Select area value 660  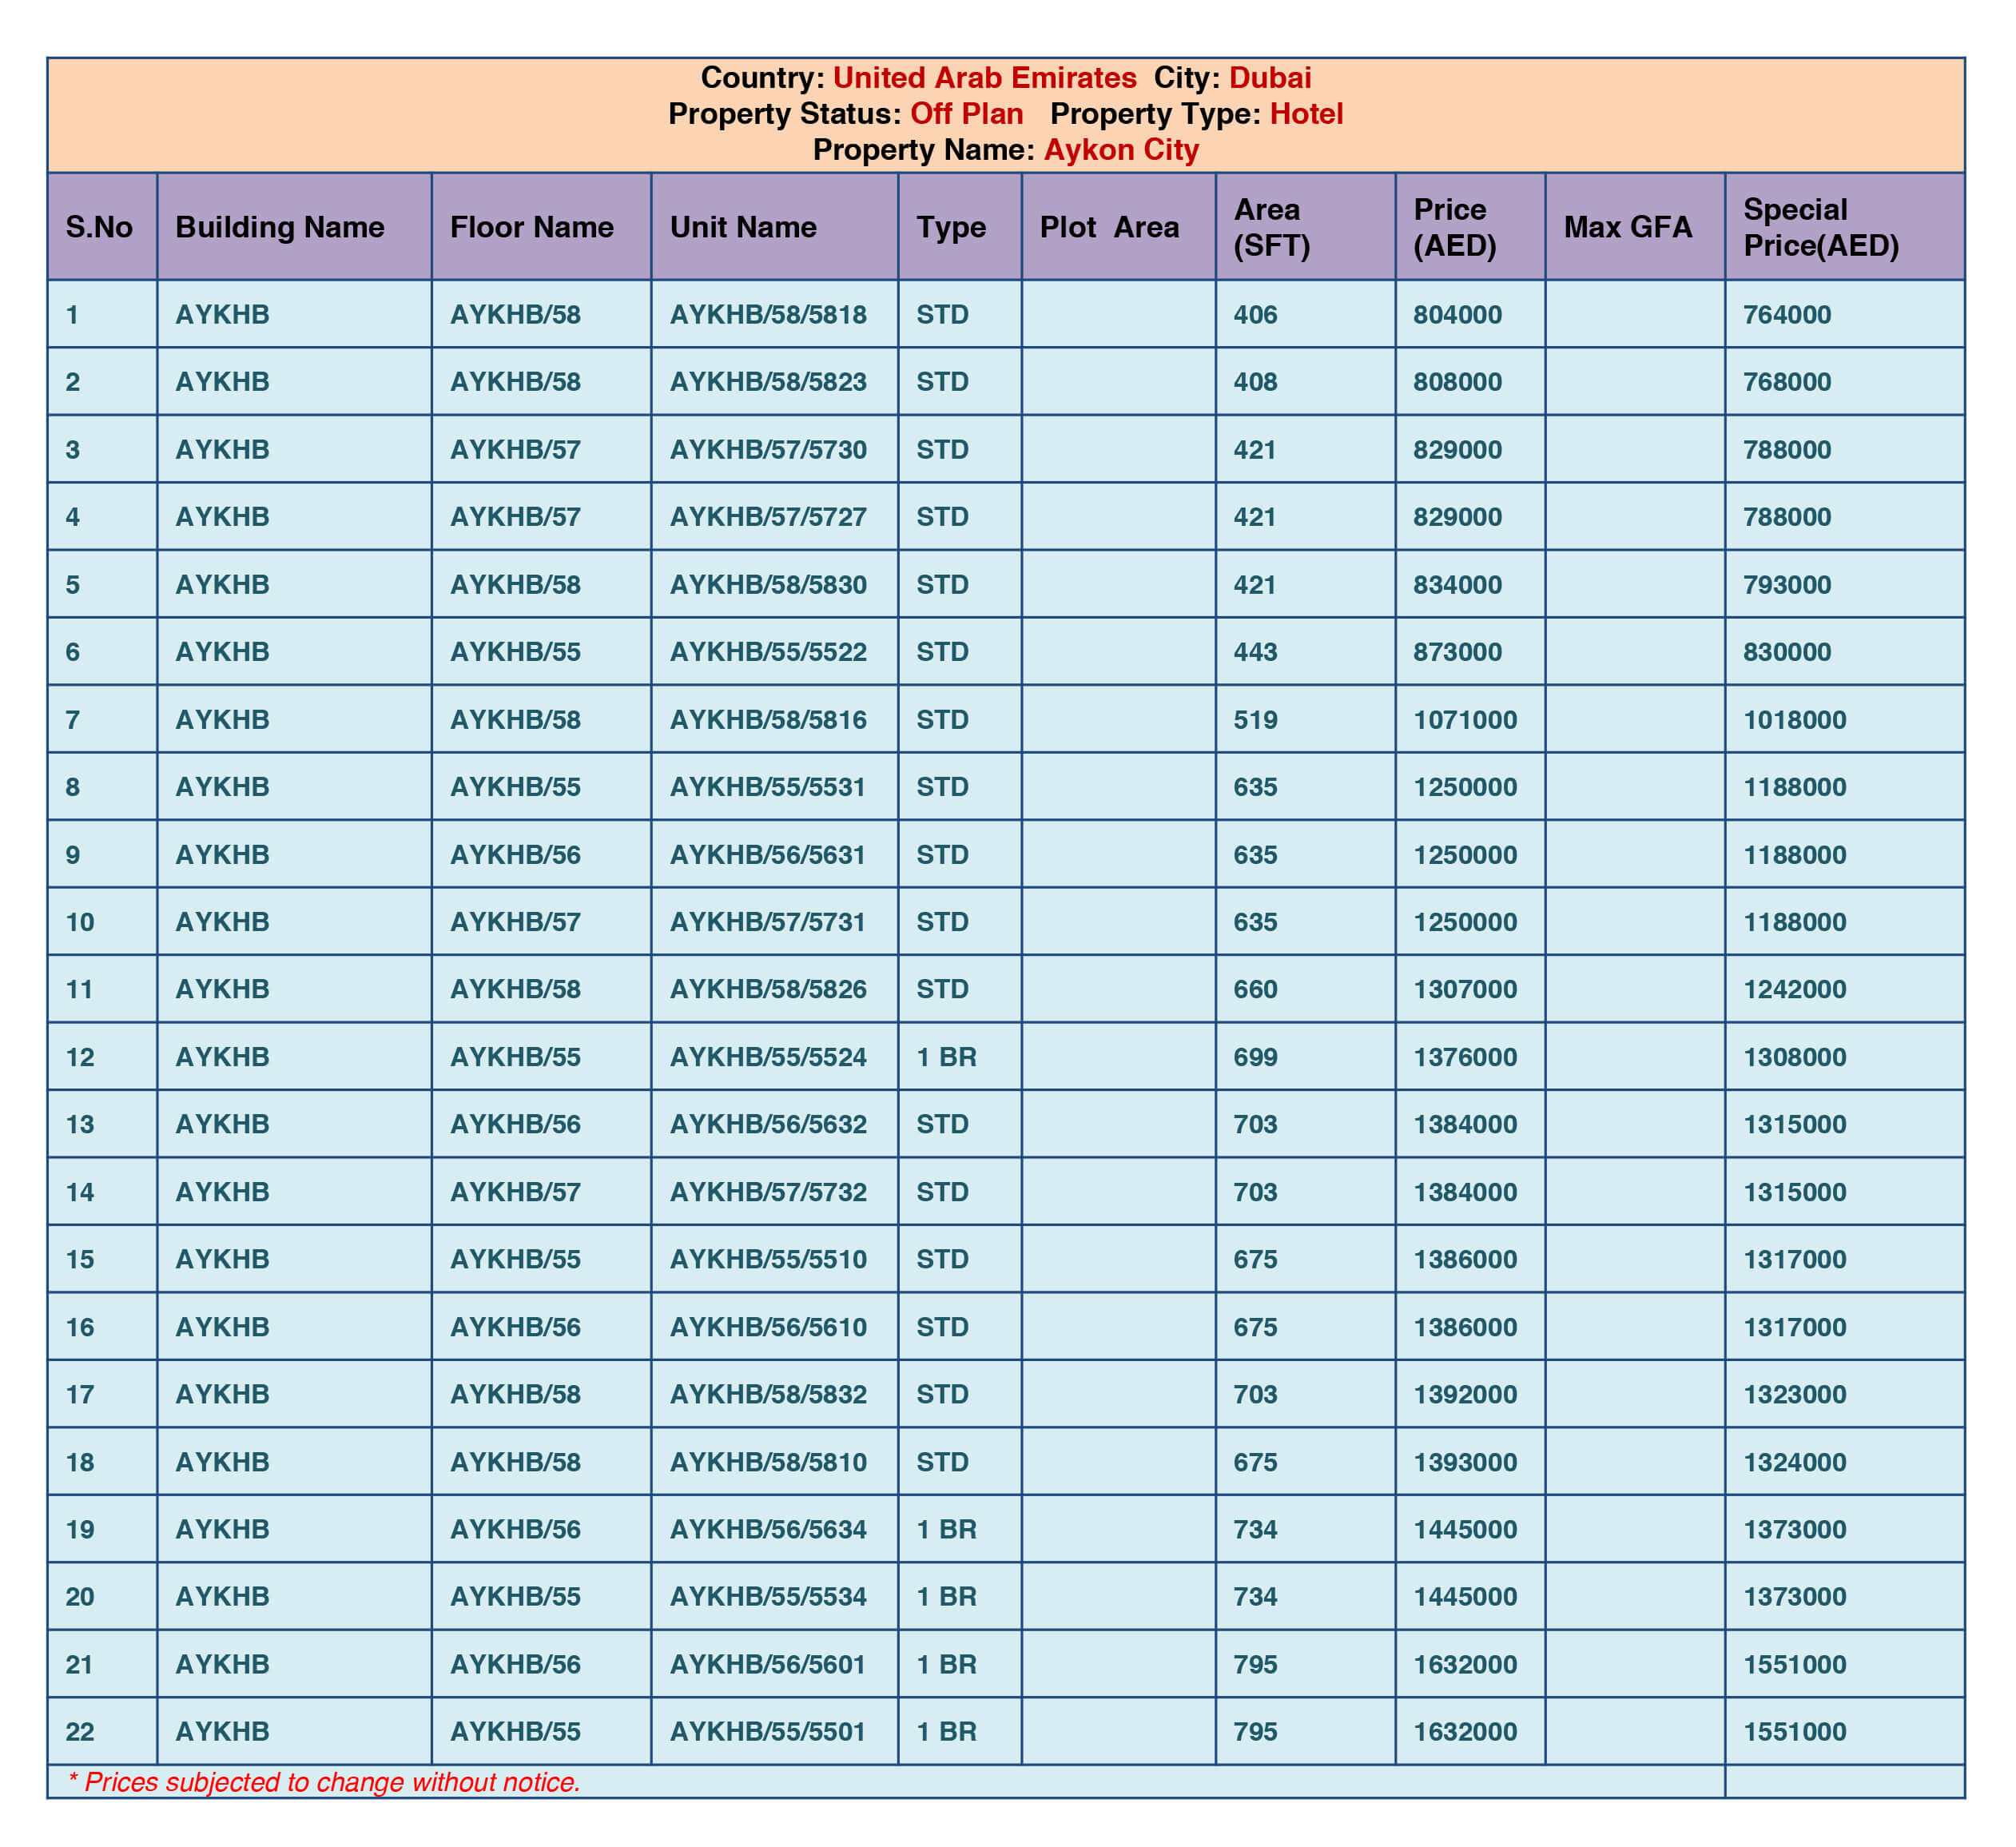tap(1306, 989)
